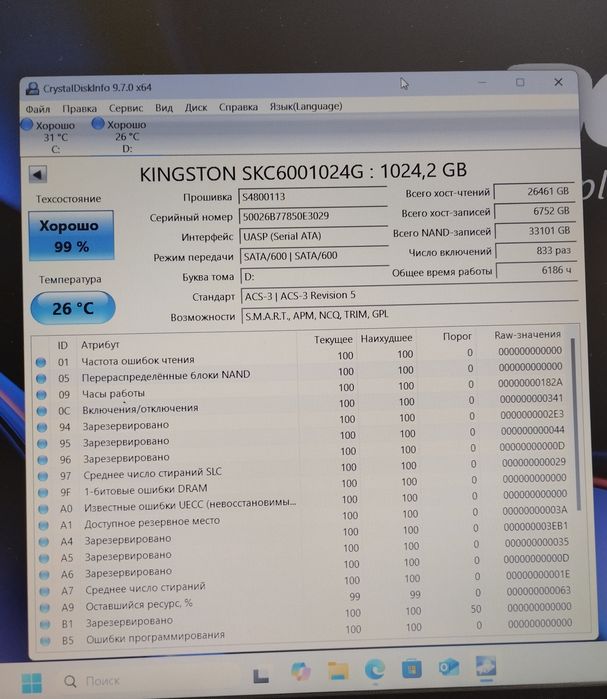Click status dot for 09 Часы работы
607x699 pixels.
(41, 395)
